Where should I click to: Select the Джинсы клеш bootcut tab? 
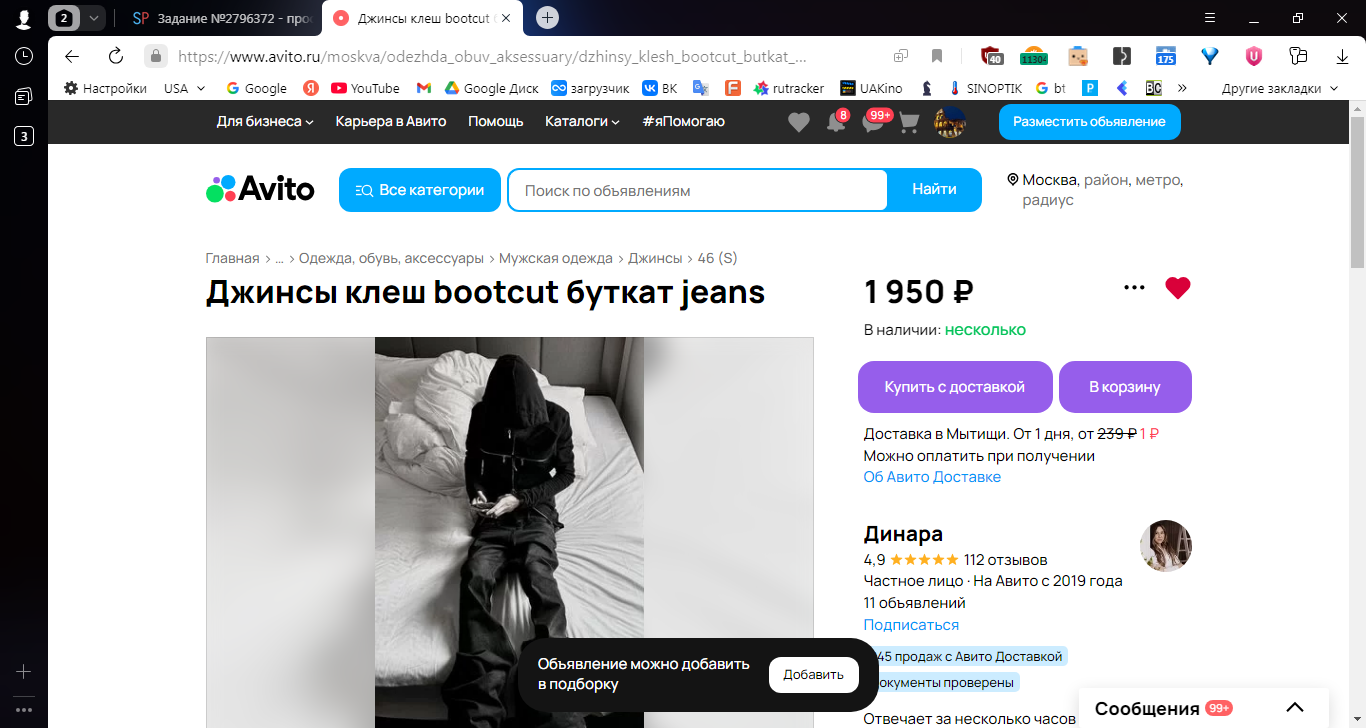point(423,18)
